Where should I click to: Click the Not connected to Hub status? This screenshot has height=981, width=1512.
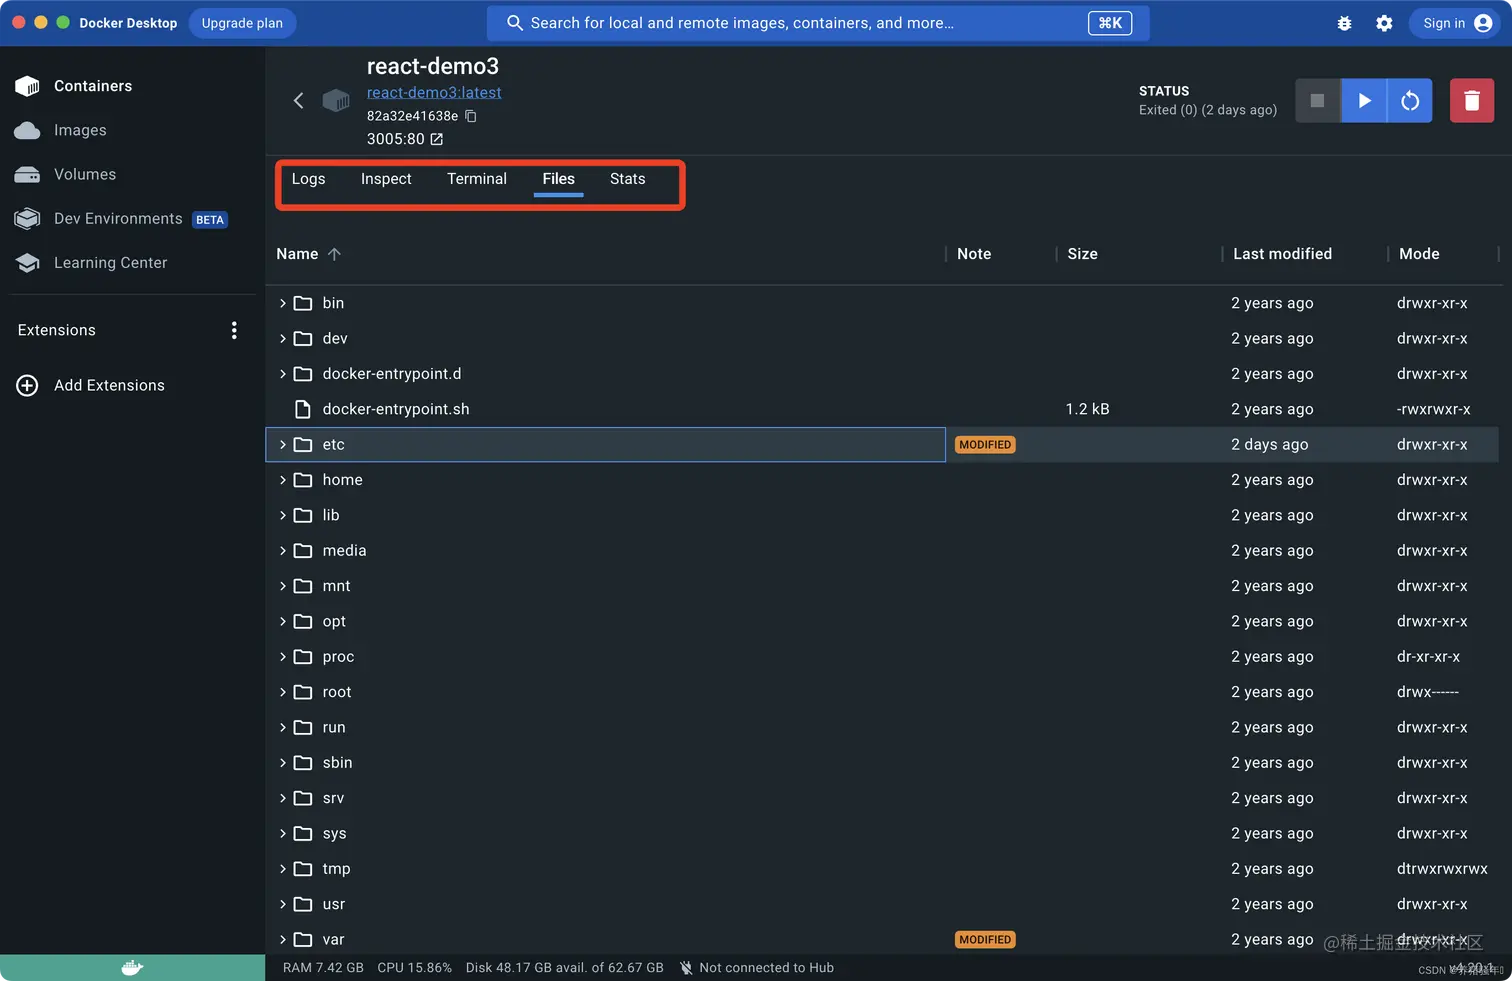pos(756,968)
